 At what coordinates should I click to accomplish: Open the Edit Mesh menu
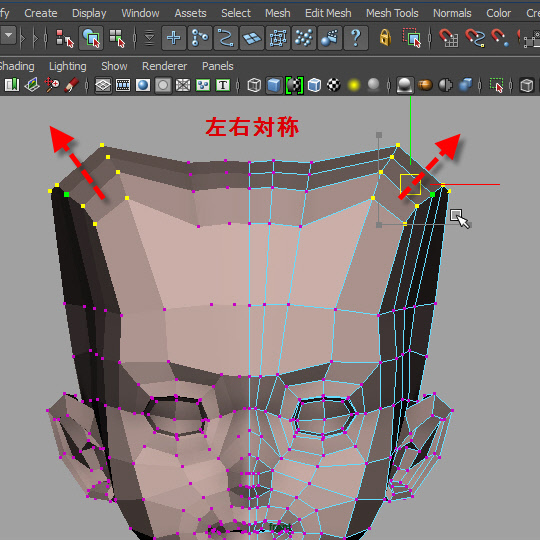click(328, 13)
